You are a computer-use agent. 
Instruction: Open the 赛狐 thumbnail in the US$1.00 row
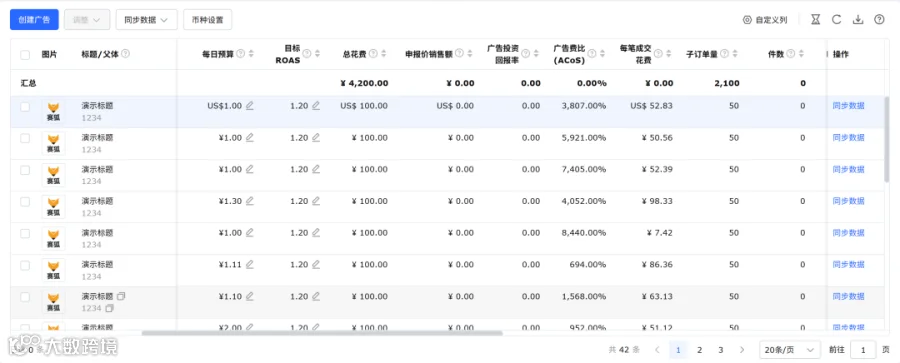coord(53,111)
